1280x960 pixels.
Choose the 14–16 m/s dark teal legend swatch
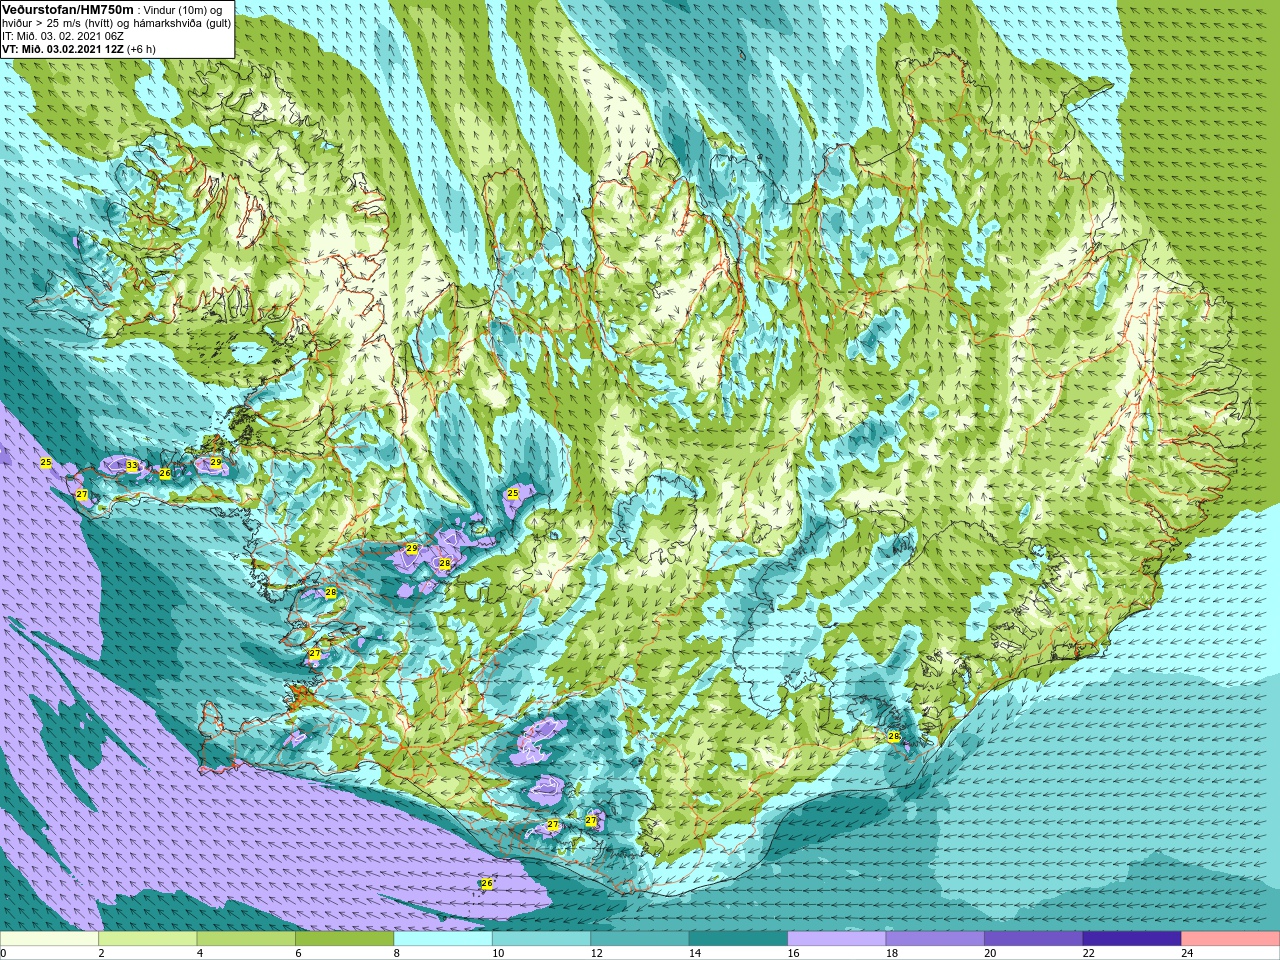(x=738, y=939)
